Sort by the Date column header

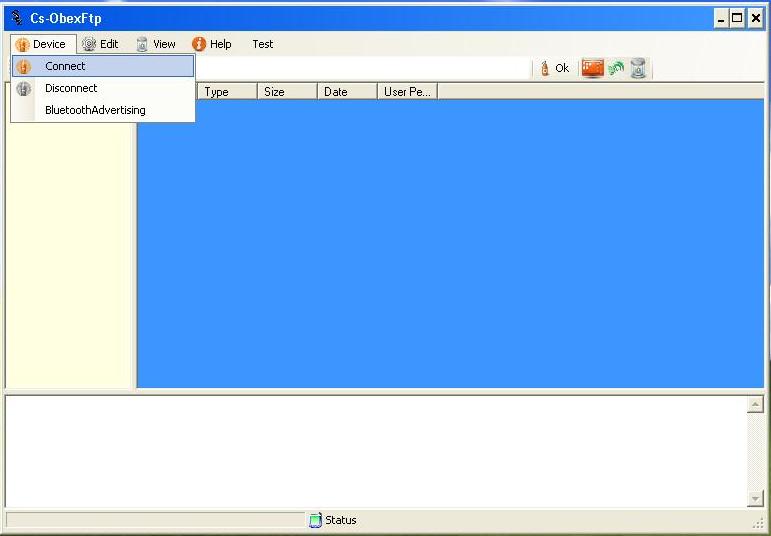[x=347, y=92]
